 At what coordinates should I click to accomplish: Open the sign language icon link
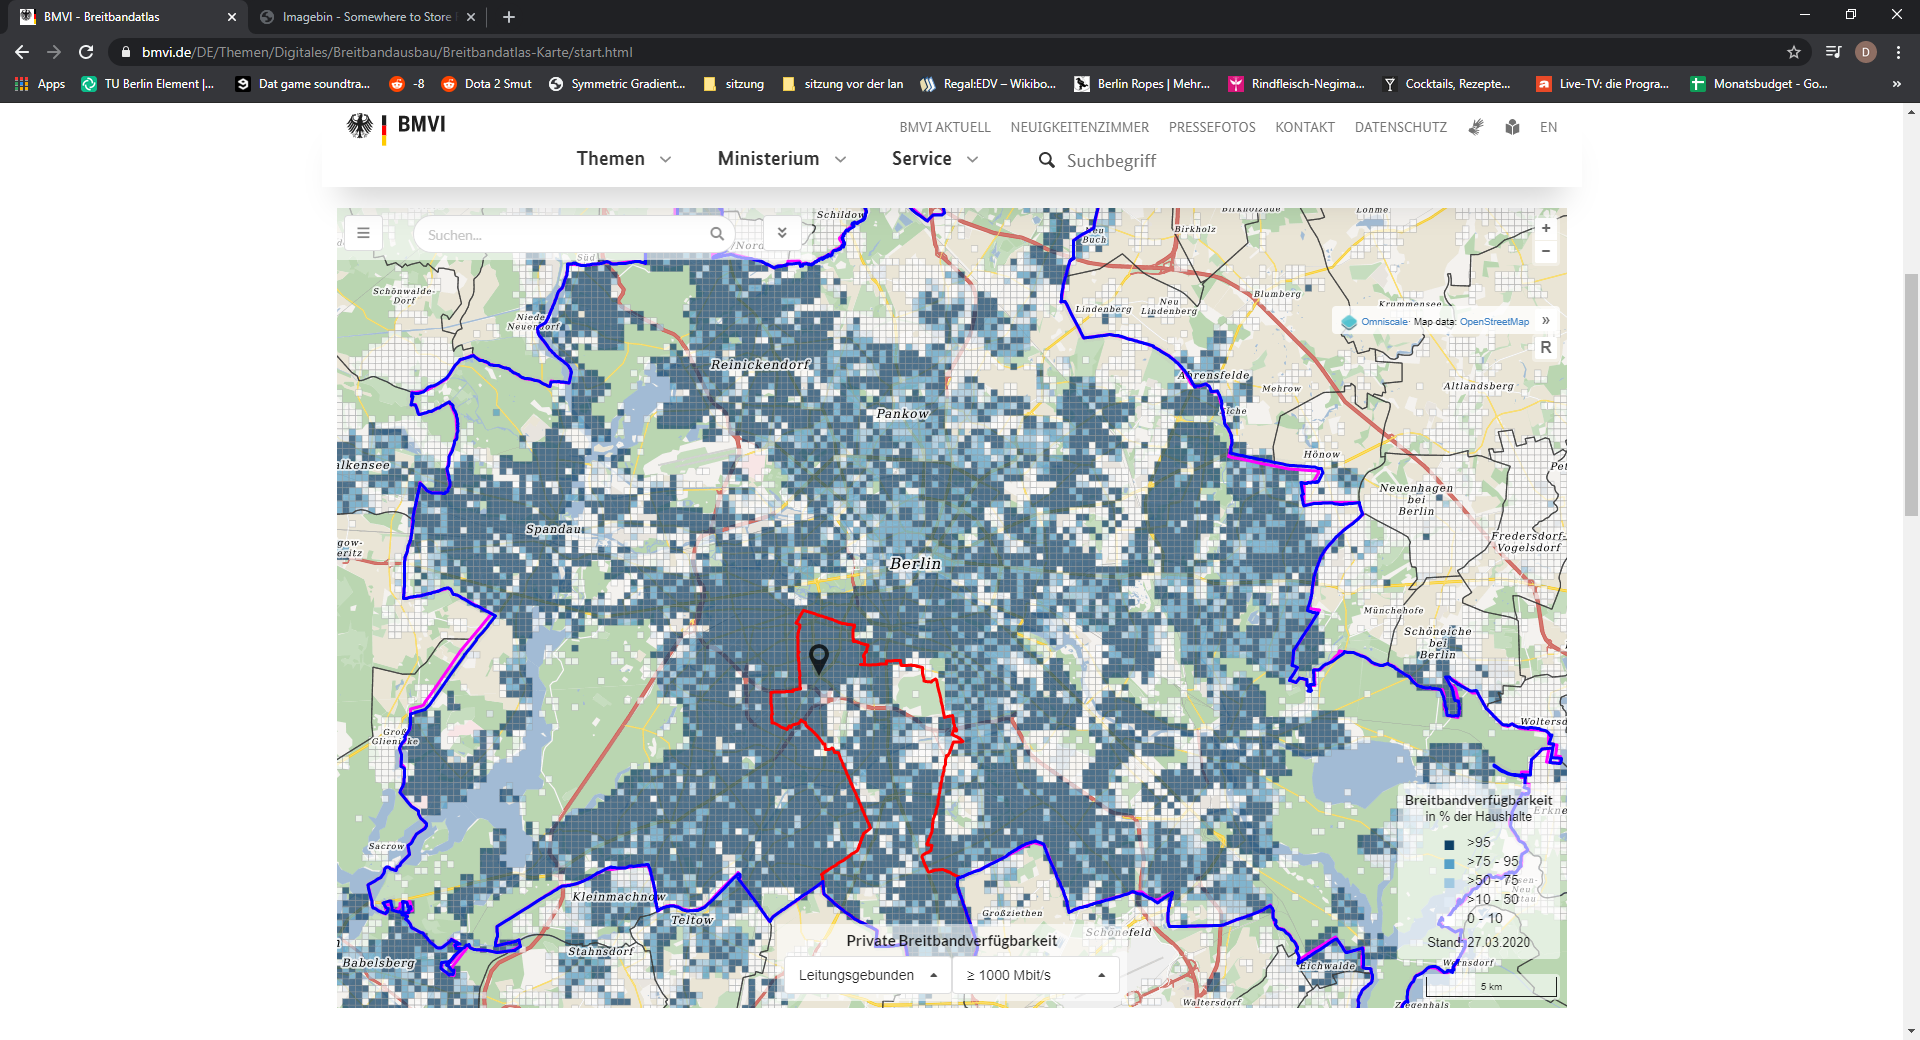(1476, 127)
